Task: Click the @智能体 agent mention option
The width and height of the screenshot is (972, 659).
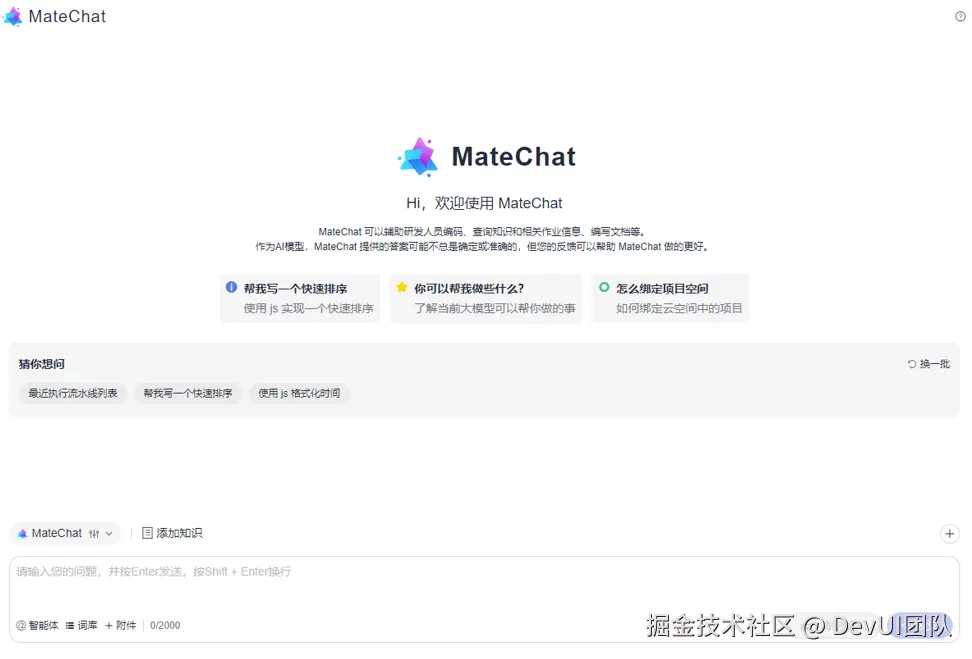Action: pyautogui.click(x=37, y=625)
